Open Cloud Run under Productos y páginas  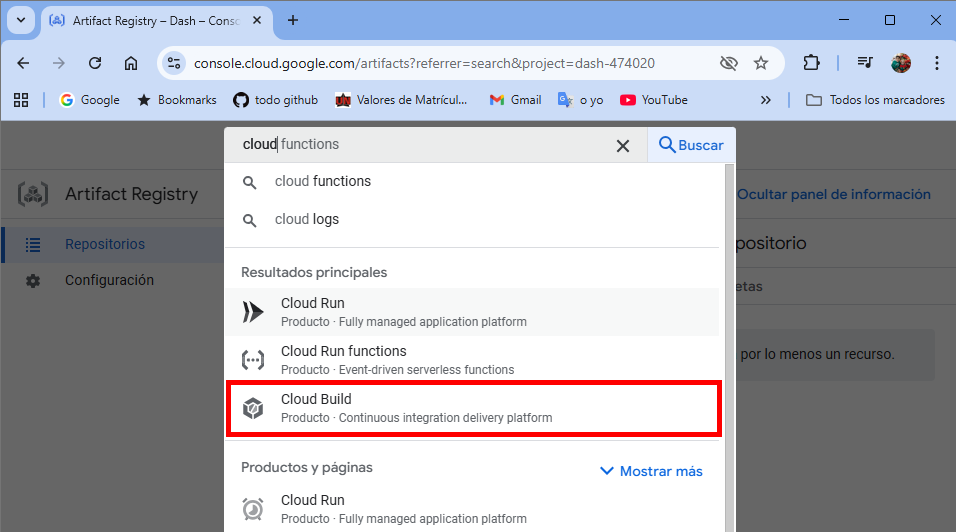(472, 509)
